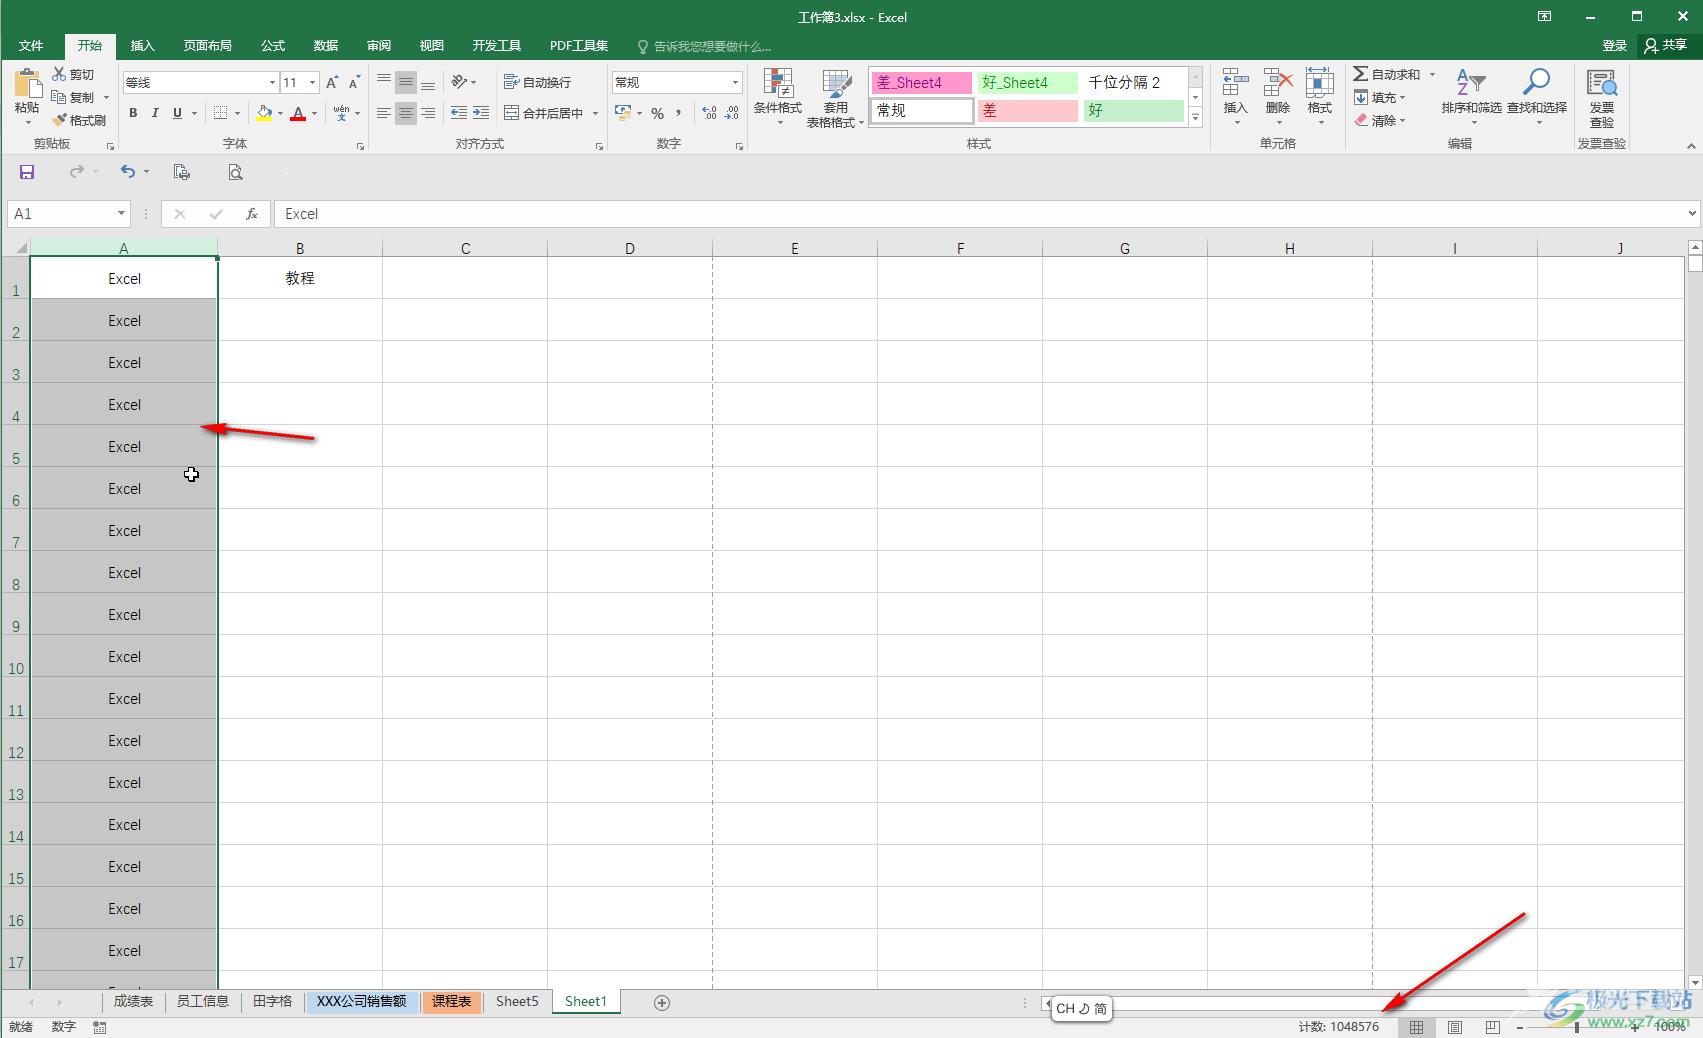Screen dimensions: 1703x1038
Task: Click the Insert cells icon
Action: [1235, 83]
